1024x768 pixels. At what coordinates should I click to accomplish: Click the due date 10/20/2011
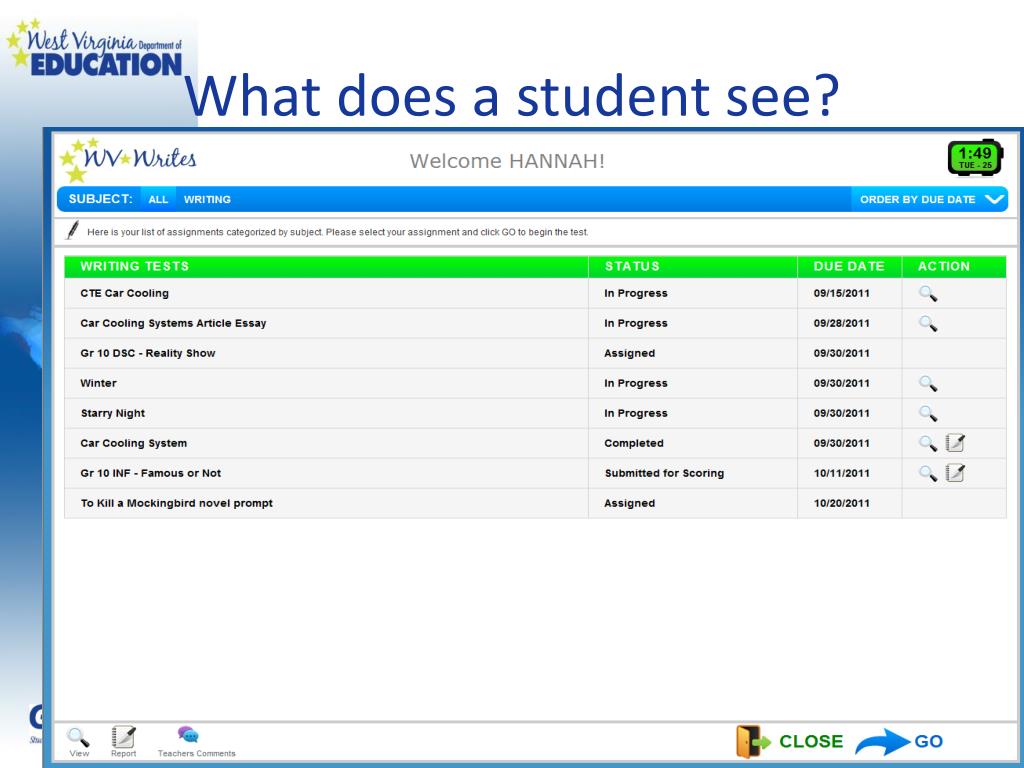pyautogui.click(x=842, y=504)
